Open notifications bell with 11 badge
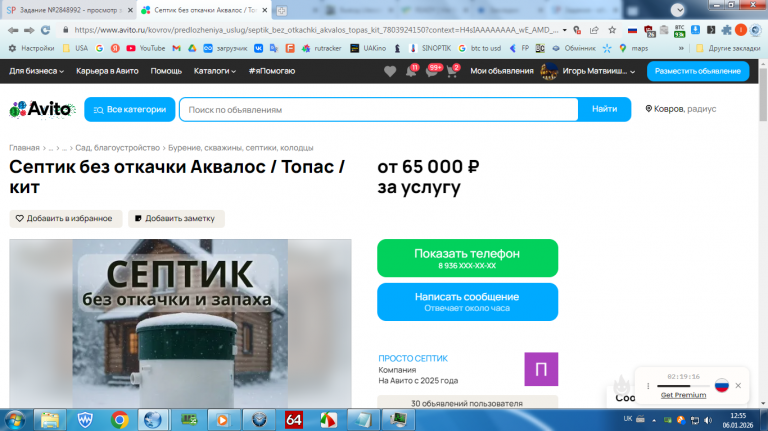The image size is (768, 431). click(411, 71)
